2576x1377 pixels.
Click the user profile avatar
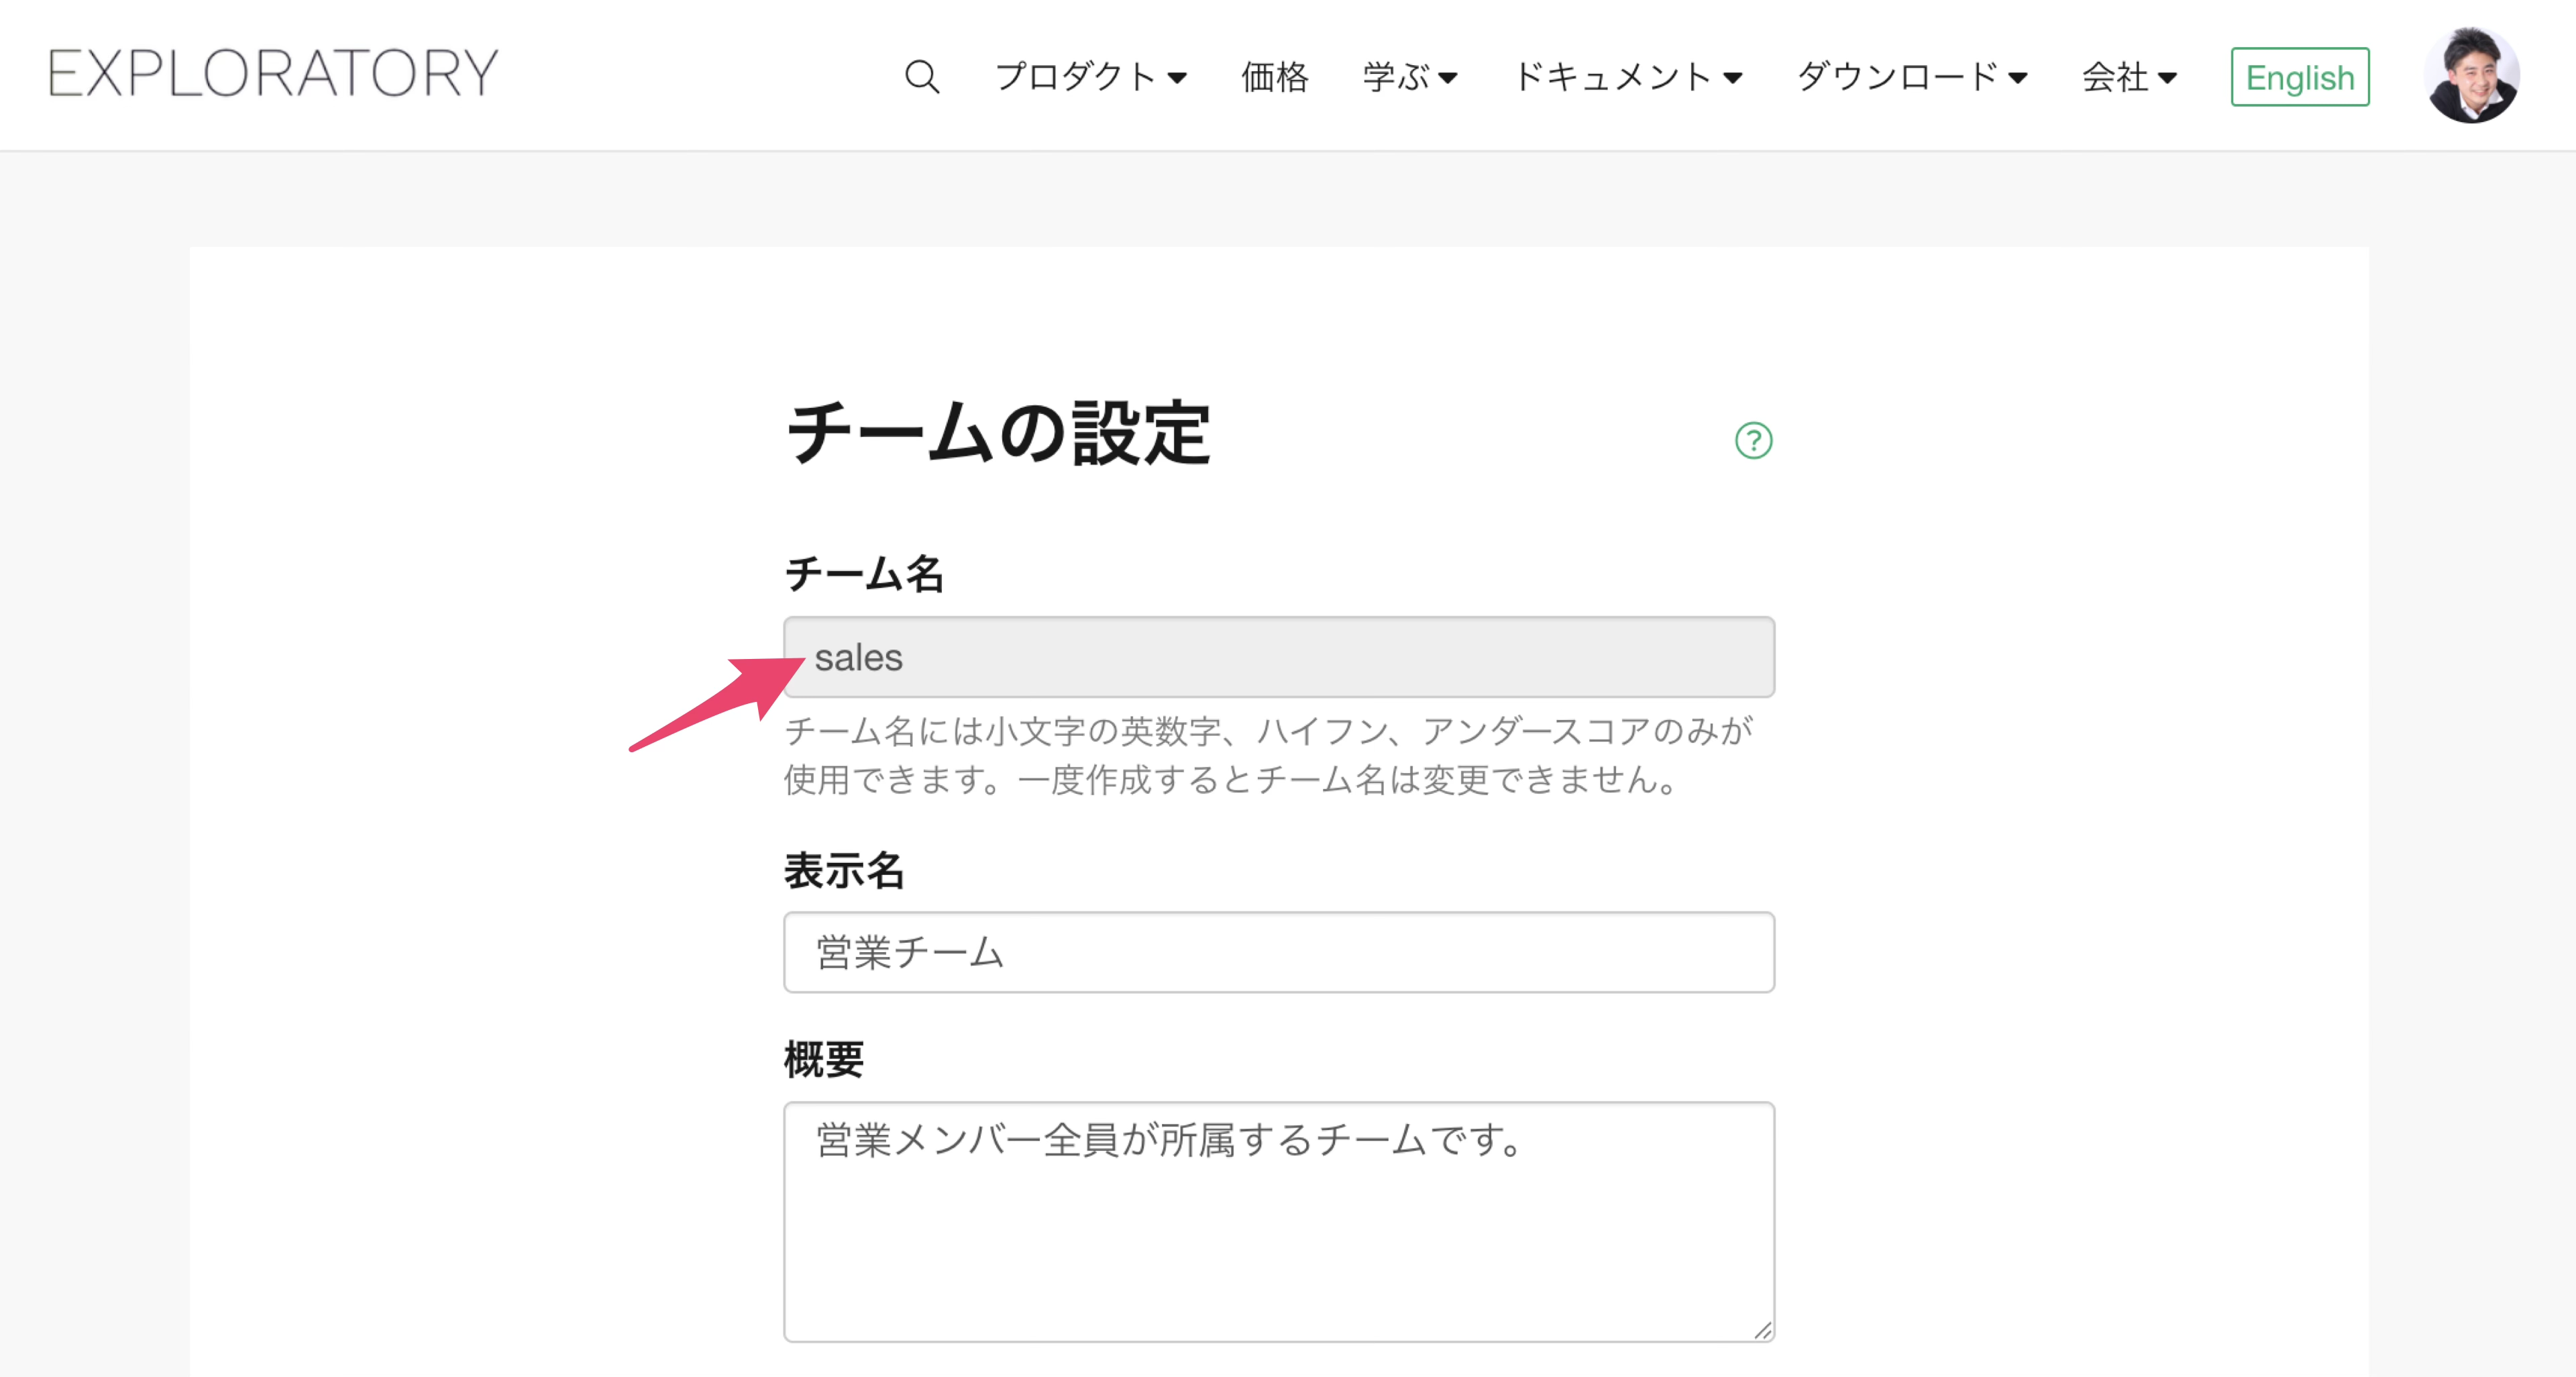[x=2470, y=76]
